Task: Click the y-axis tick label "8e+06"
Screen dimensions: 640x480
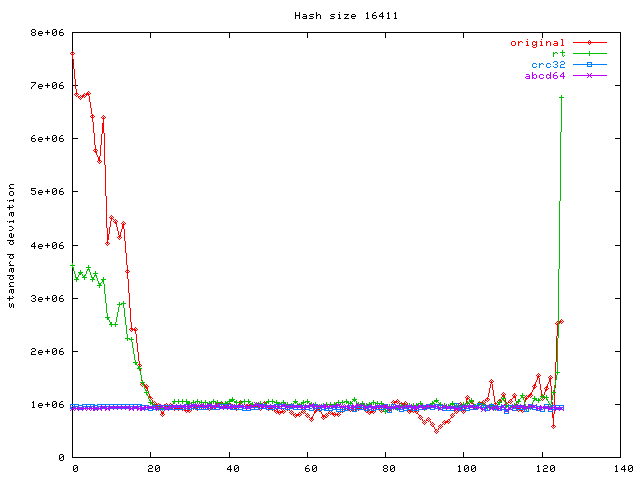Action: click(x=47, y=32)
